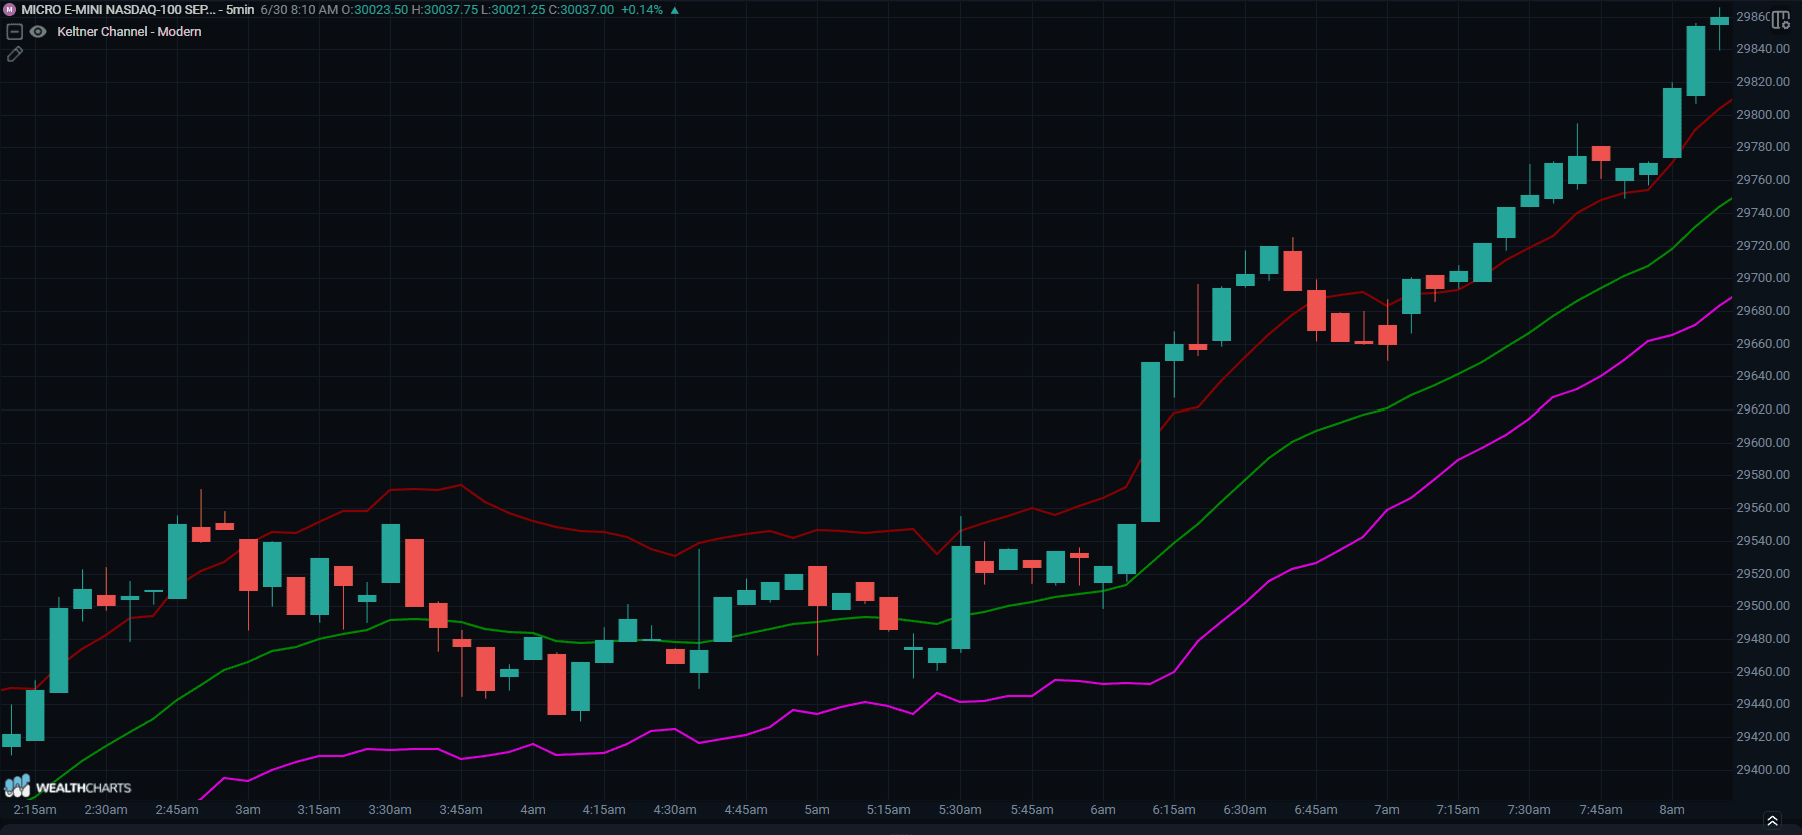Open price scale settings gear icon

tap(1781, 20)
